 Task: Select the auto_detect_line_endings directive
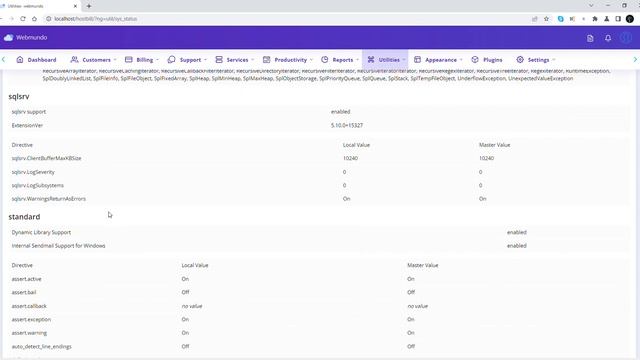coord(42,347)
